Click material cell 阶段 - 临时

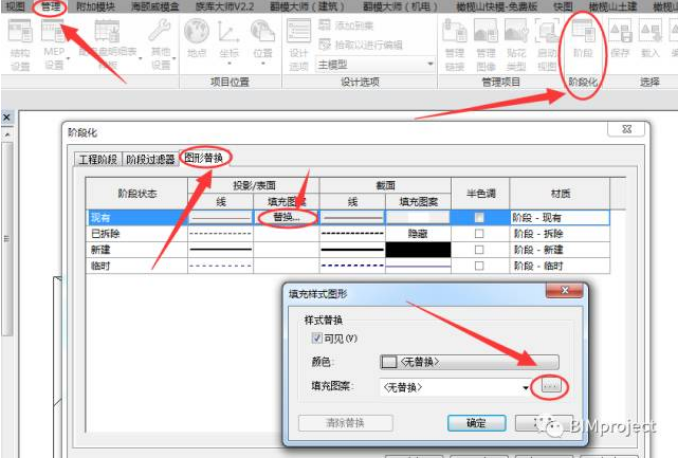point(559,266)
